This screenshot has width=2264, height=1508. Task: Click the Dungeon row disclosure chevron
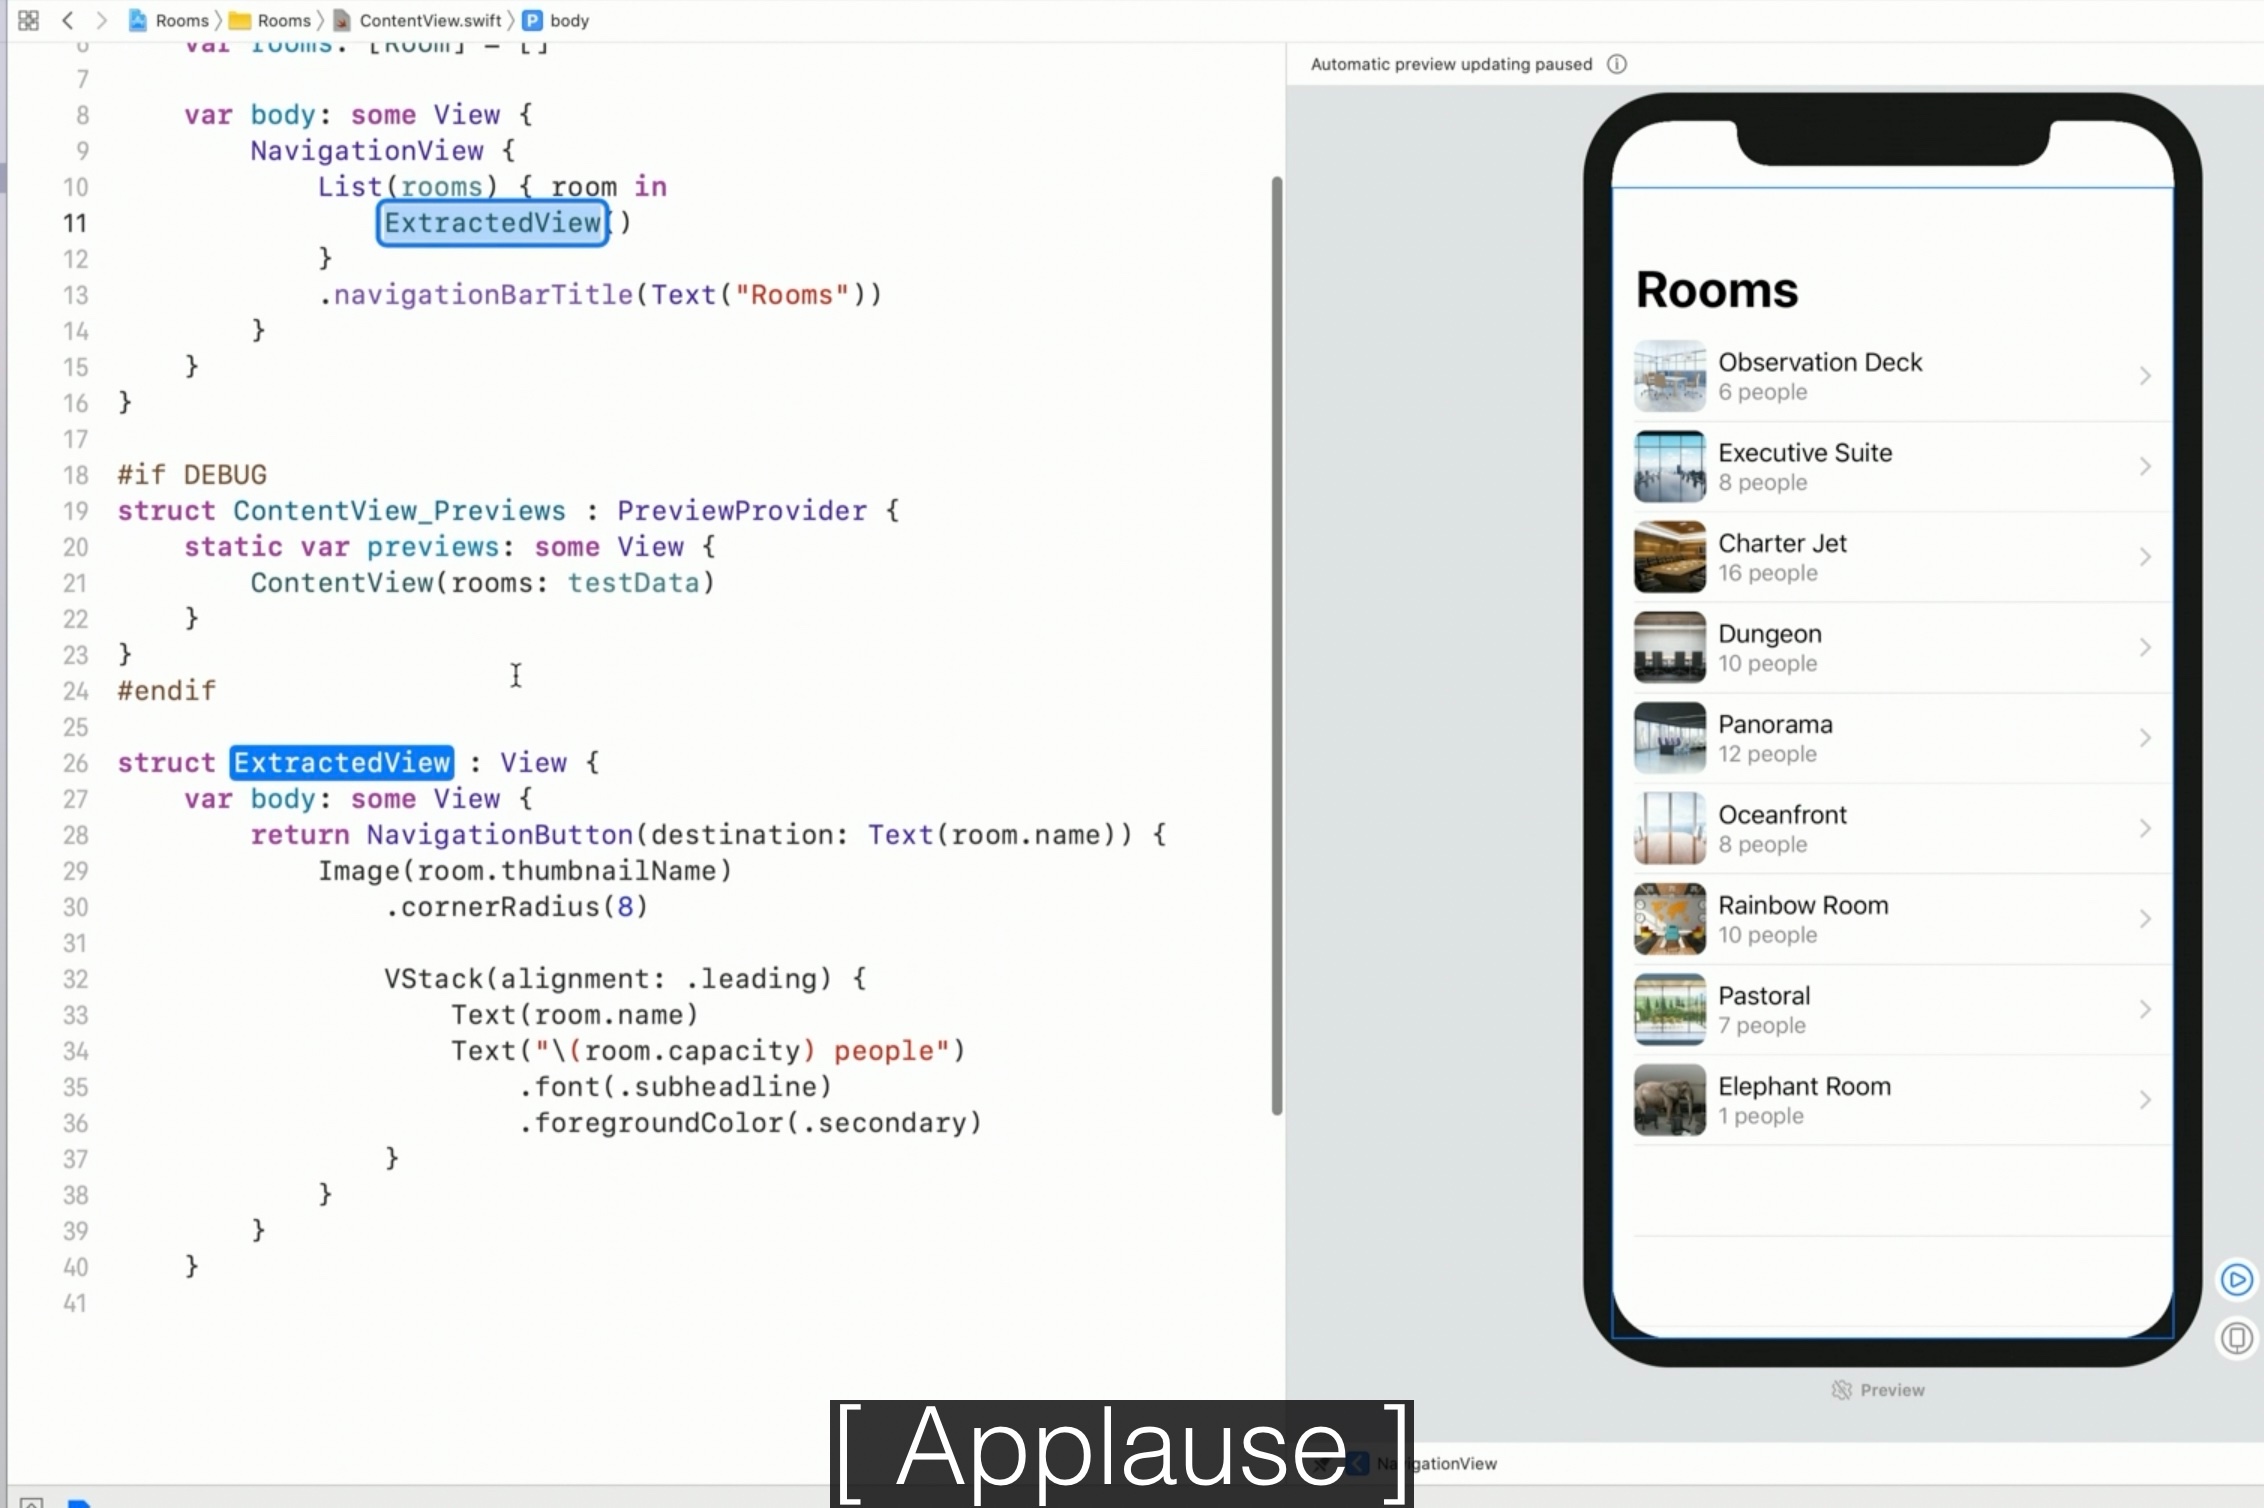(2145, 648)
